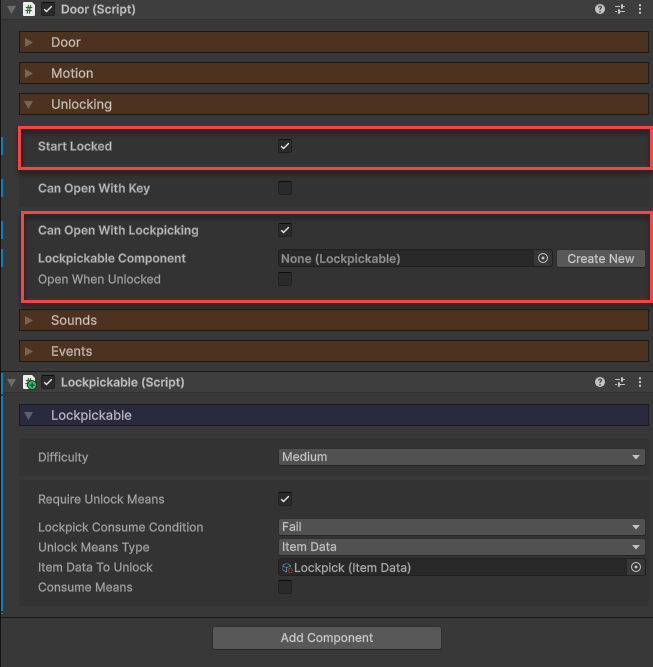
Task: Open presets for the Lockpickable script component
Action: (x=620, y=382)
